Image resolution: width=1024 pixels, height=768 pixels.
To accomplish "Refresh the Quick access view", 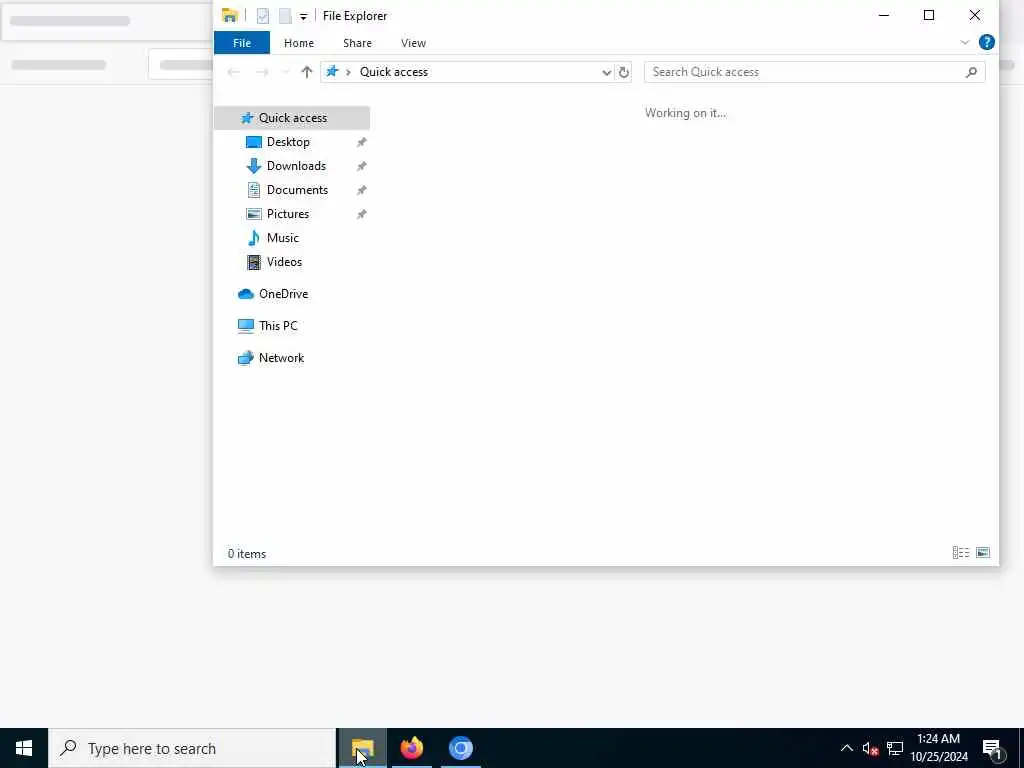I will (624, 72).
